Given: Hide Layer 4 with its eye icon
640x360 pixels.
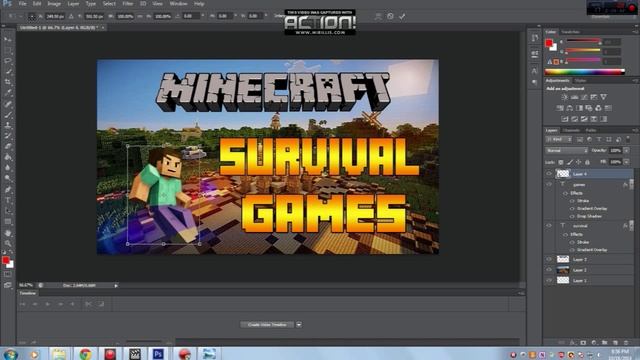Looking at the screenshot, I should click(x=549, y=174).
